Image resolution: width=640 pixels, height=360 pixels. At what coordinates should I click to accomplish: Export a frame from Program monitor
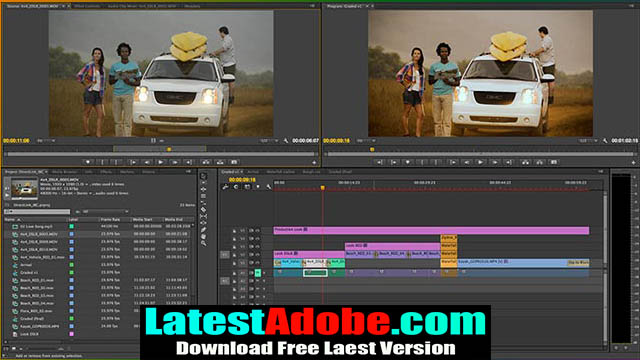pos(554,162)
